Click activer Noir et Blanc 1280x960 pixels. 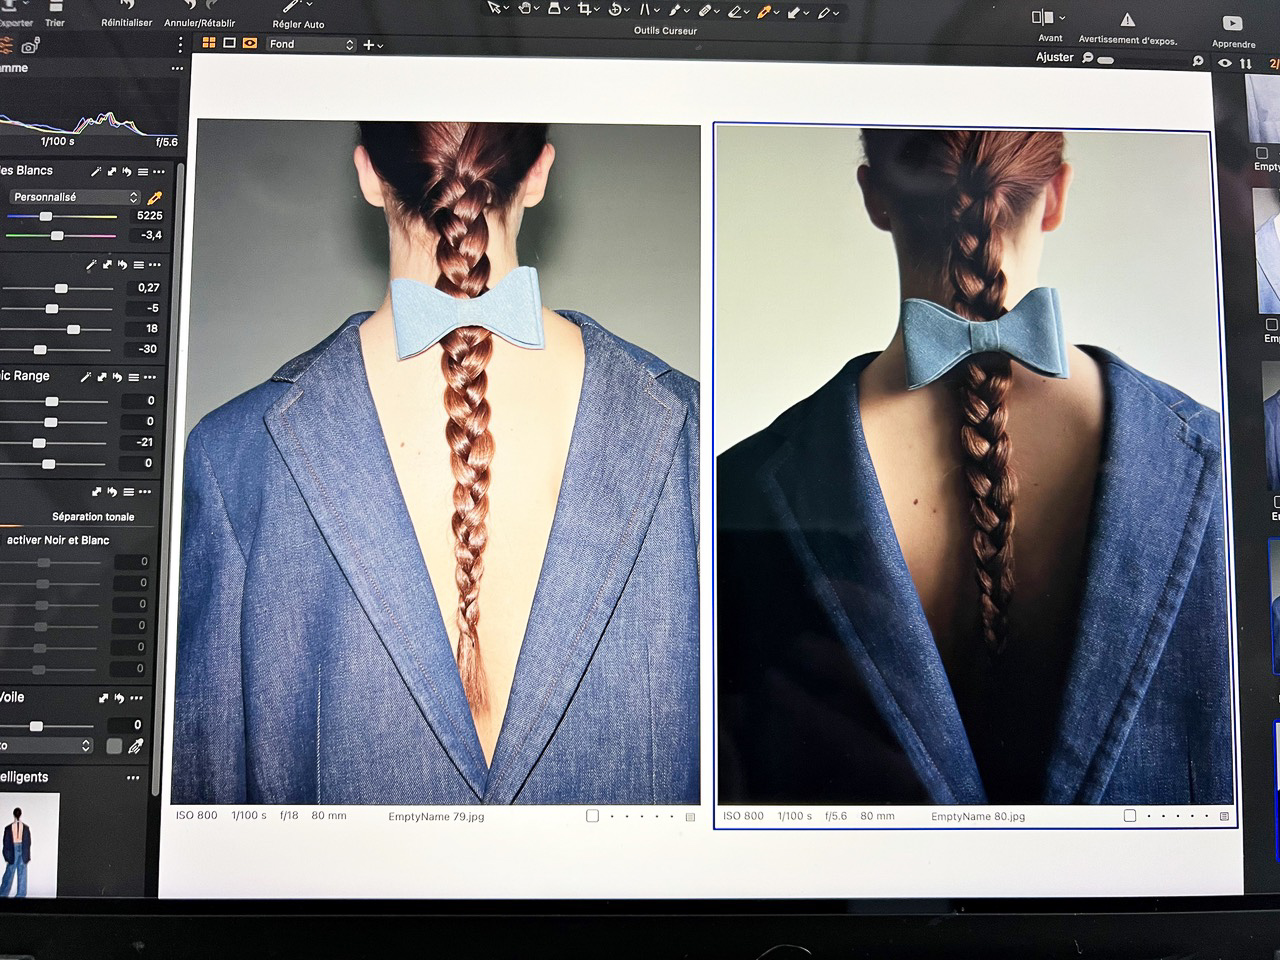[58, 540]
